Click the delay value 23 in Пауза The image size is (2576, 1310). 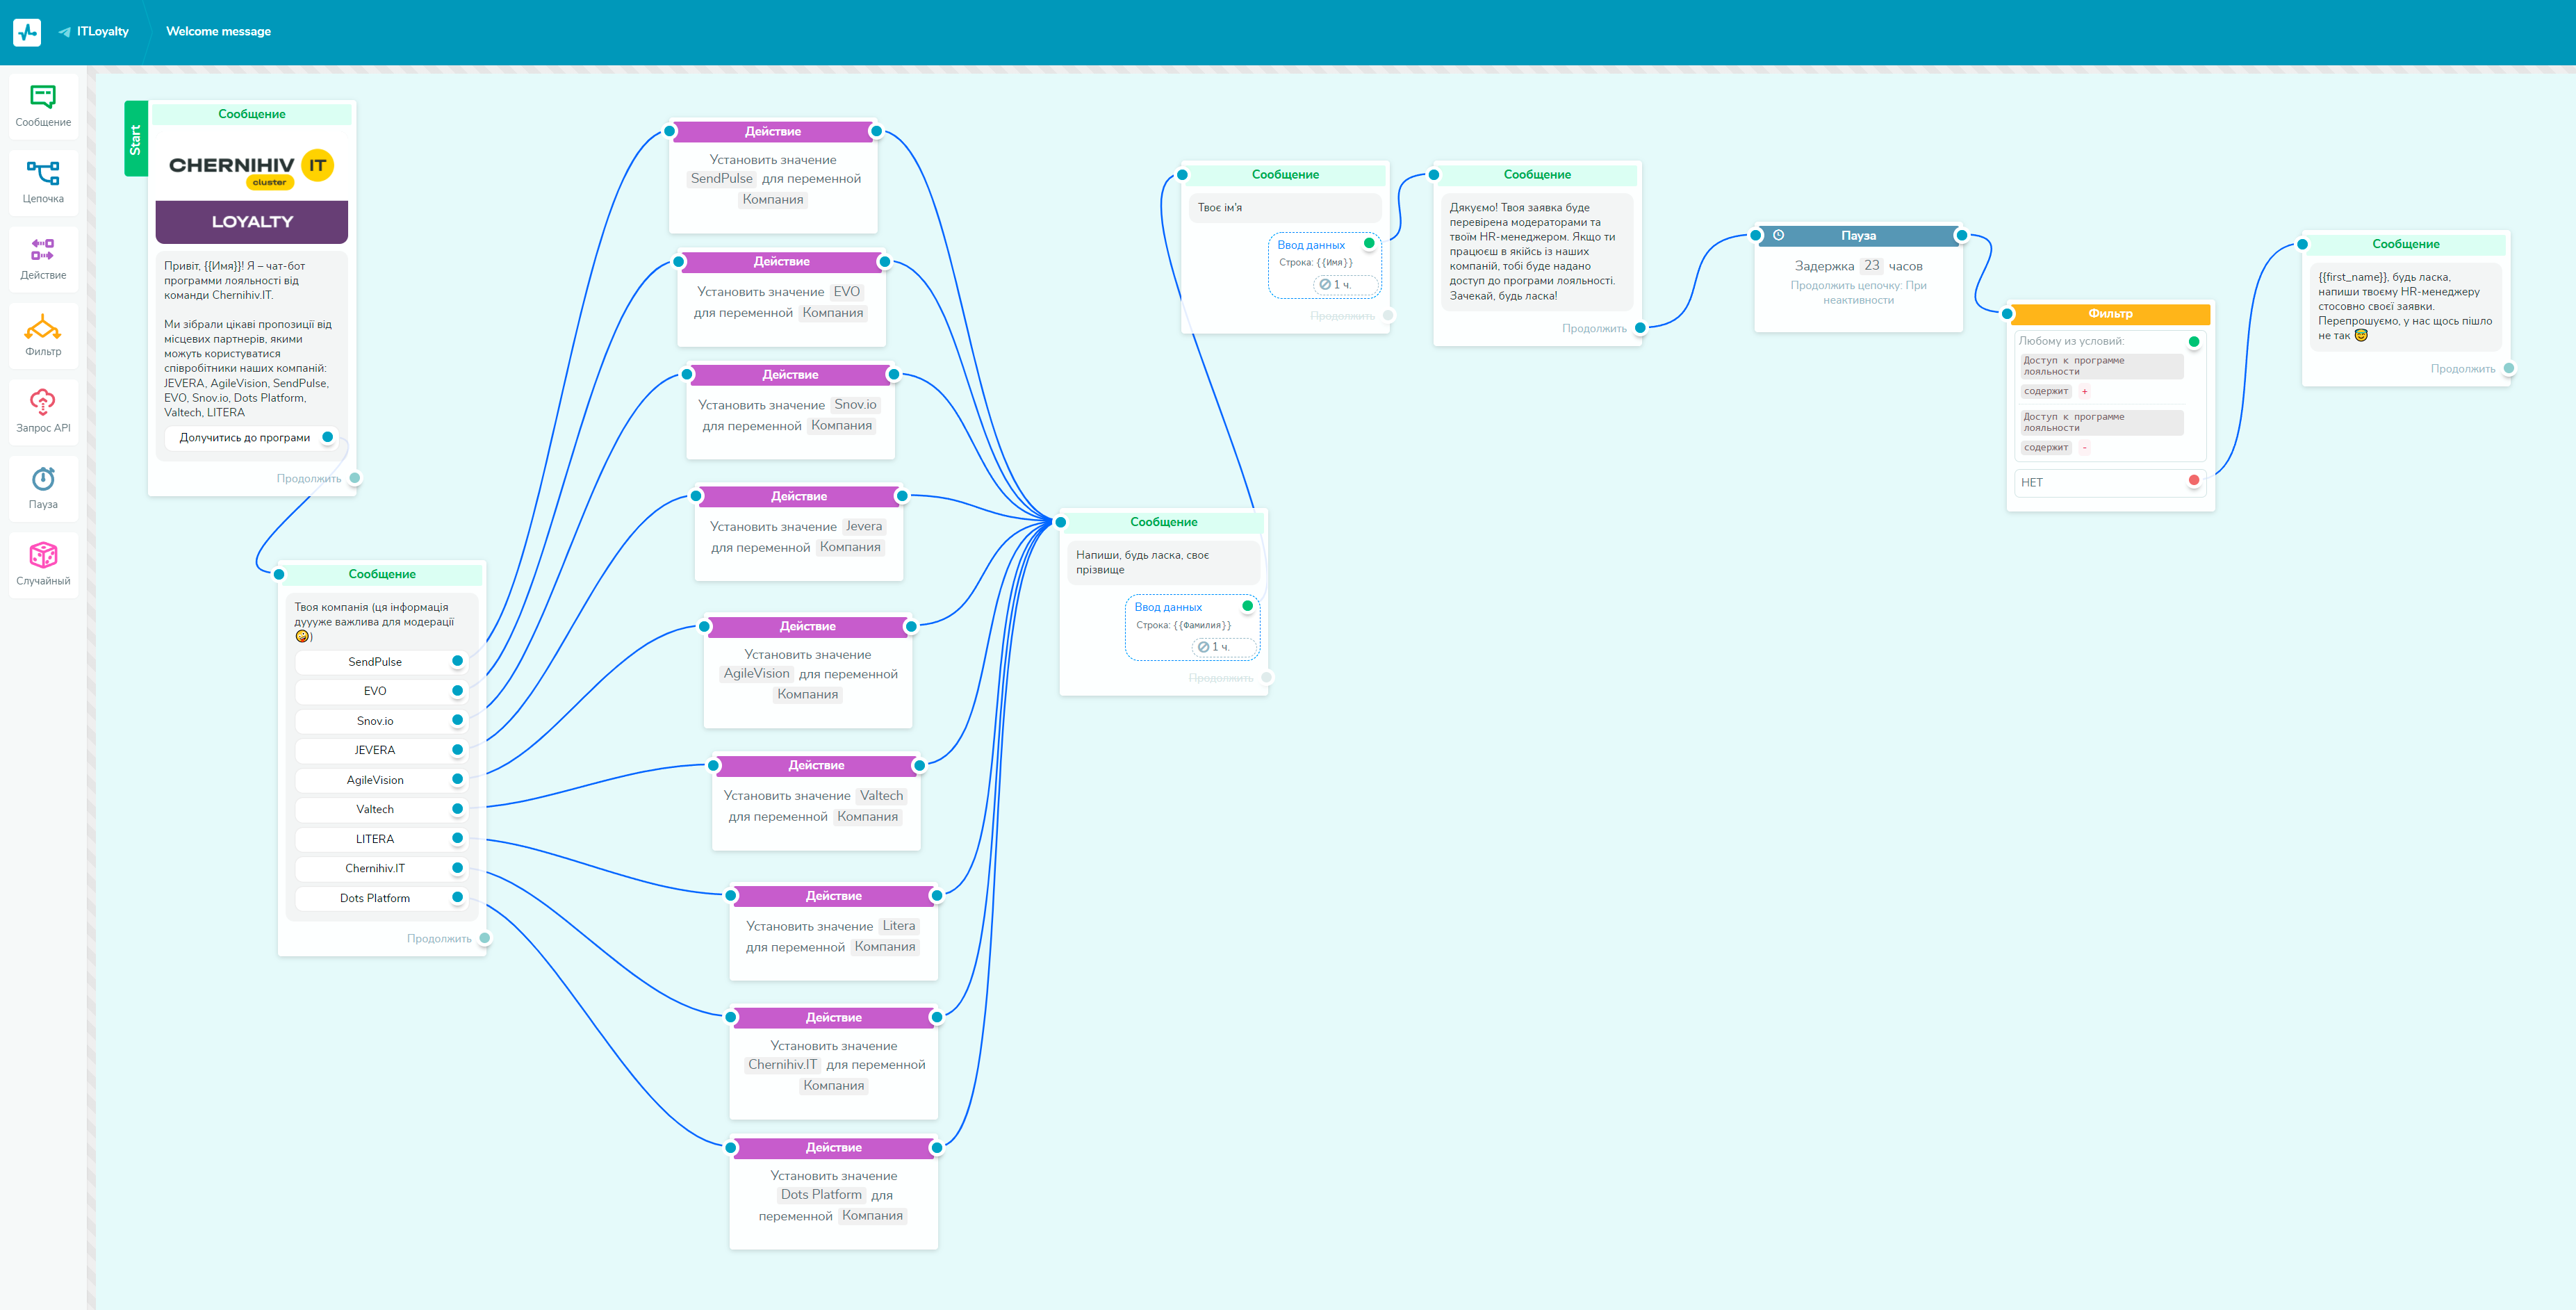pos(1871,266)
